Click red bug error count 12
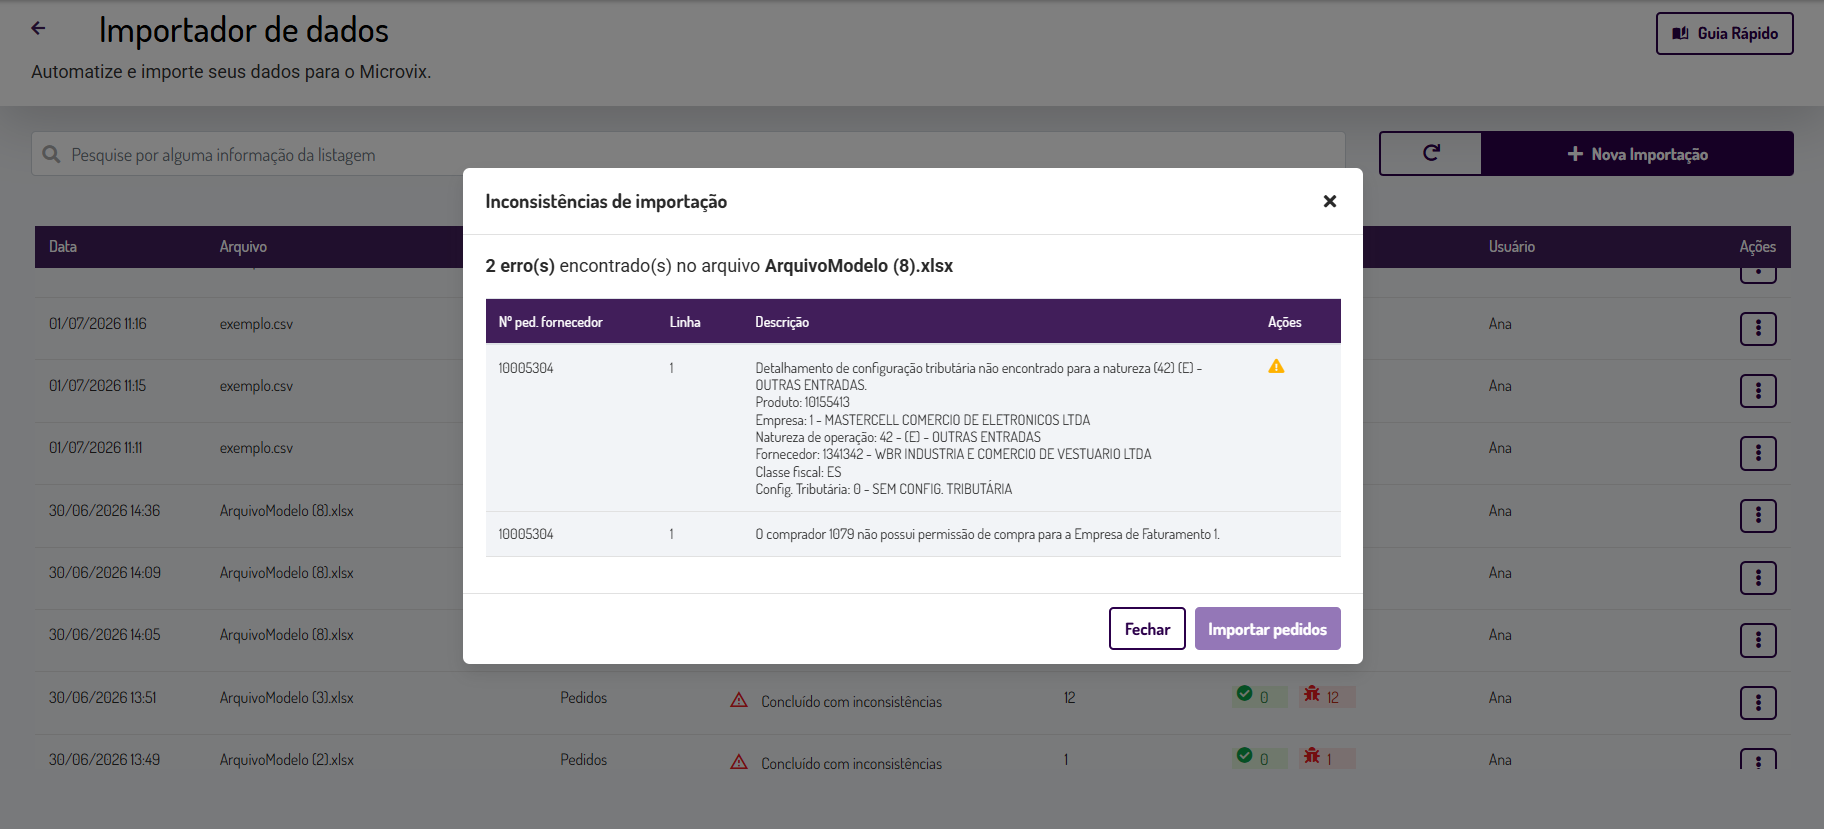 coord(1326,696)
